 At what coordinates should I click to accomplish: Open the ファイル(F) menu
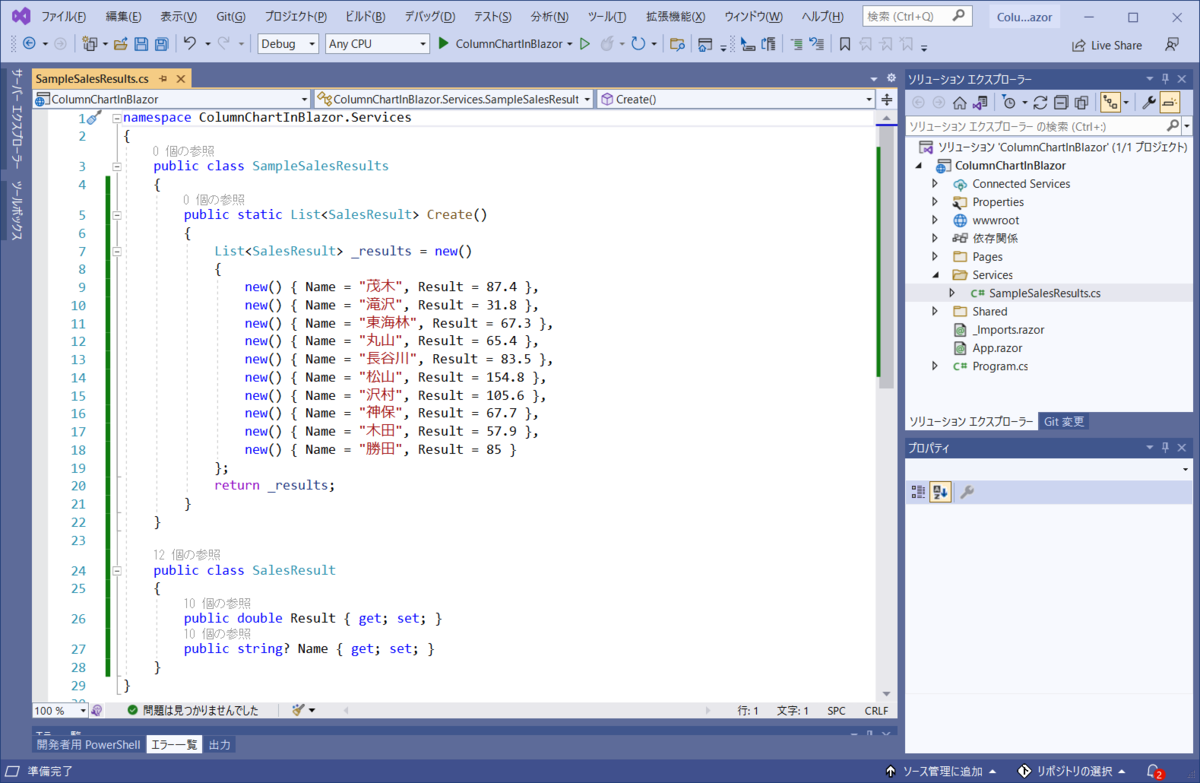coord(63,17)
